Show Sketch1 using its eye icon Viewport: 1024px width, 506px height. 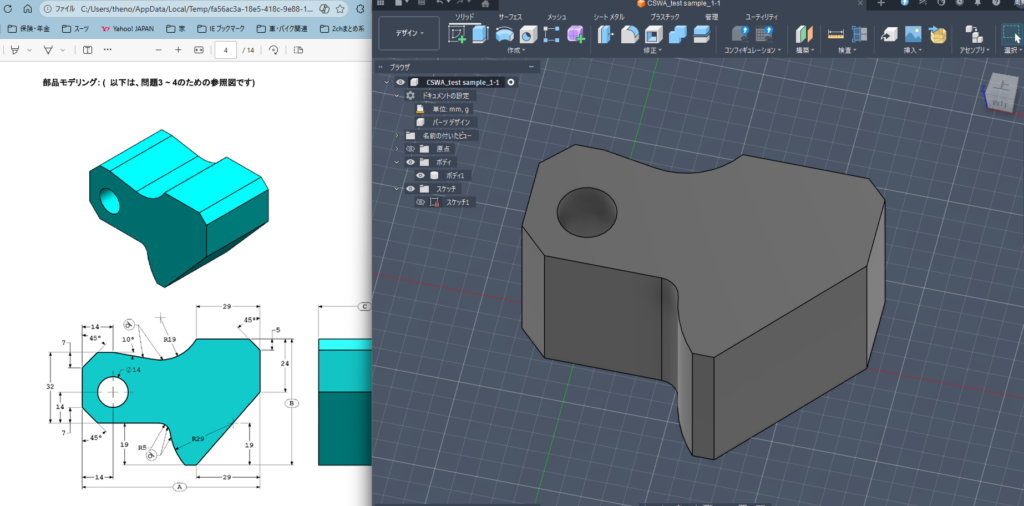(421, 202)
